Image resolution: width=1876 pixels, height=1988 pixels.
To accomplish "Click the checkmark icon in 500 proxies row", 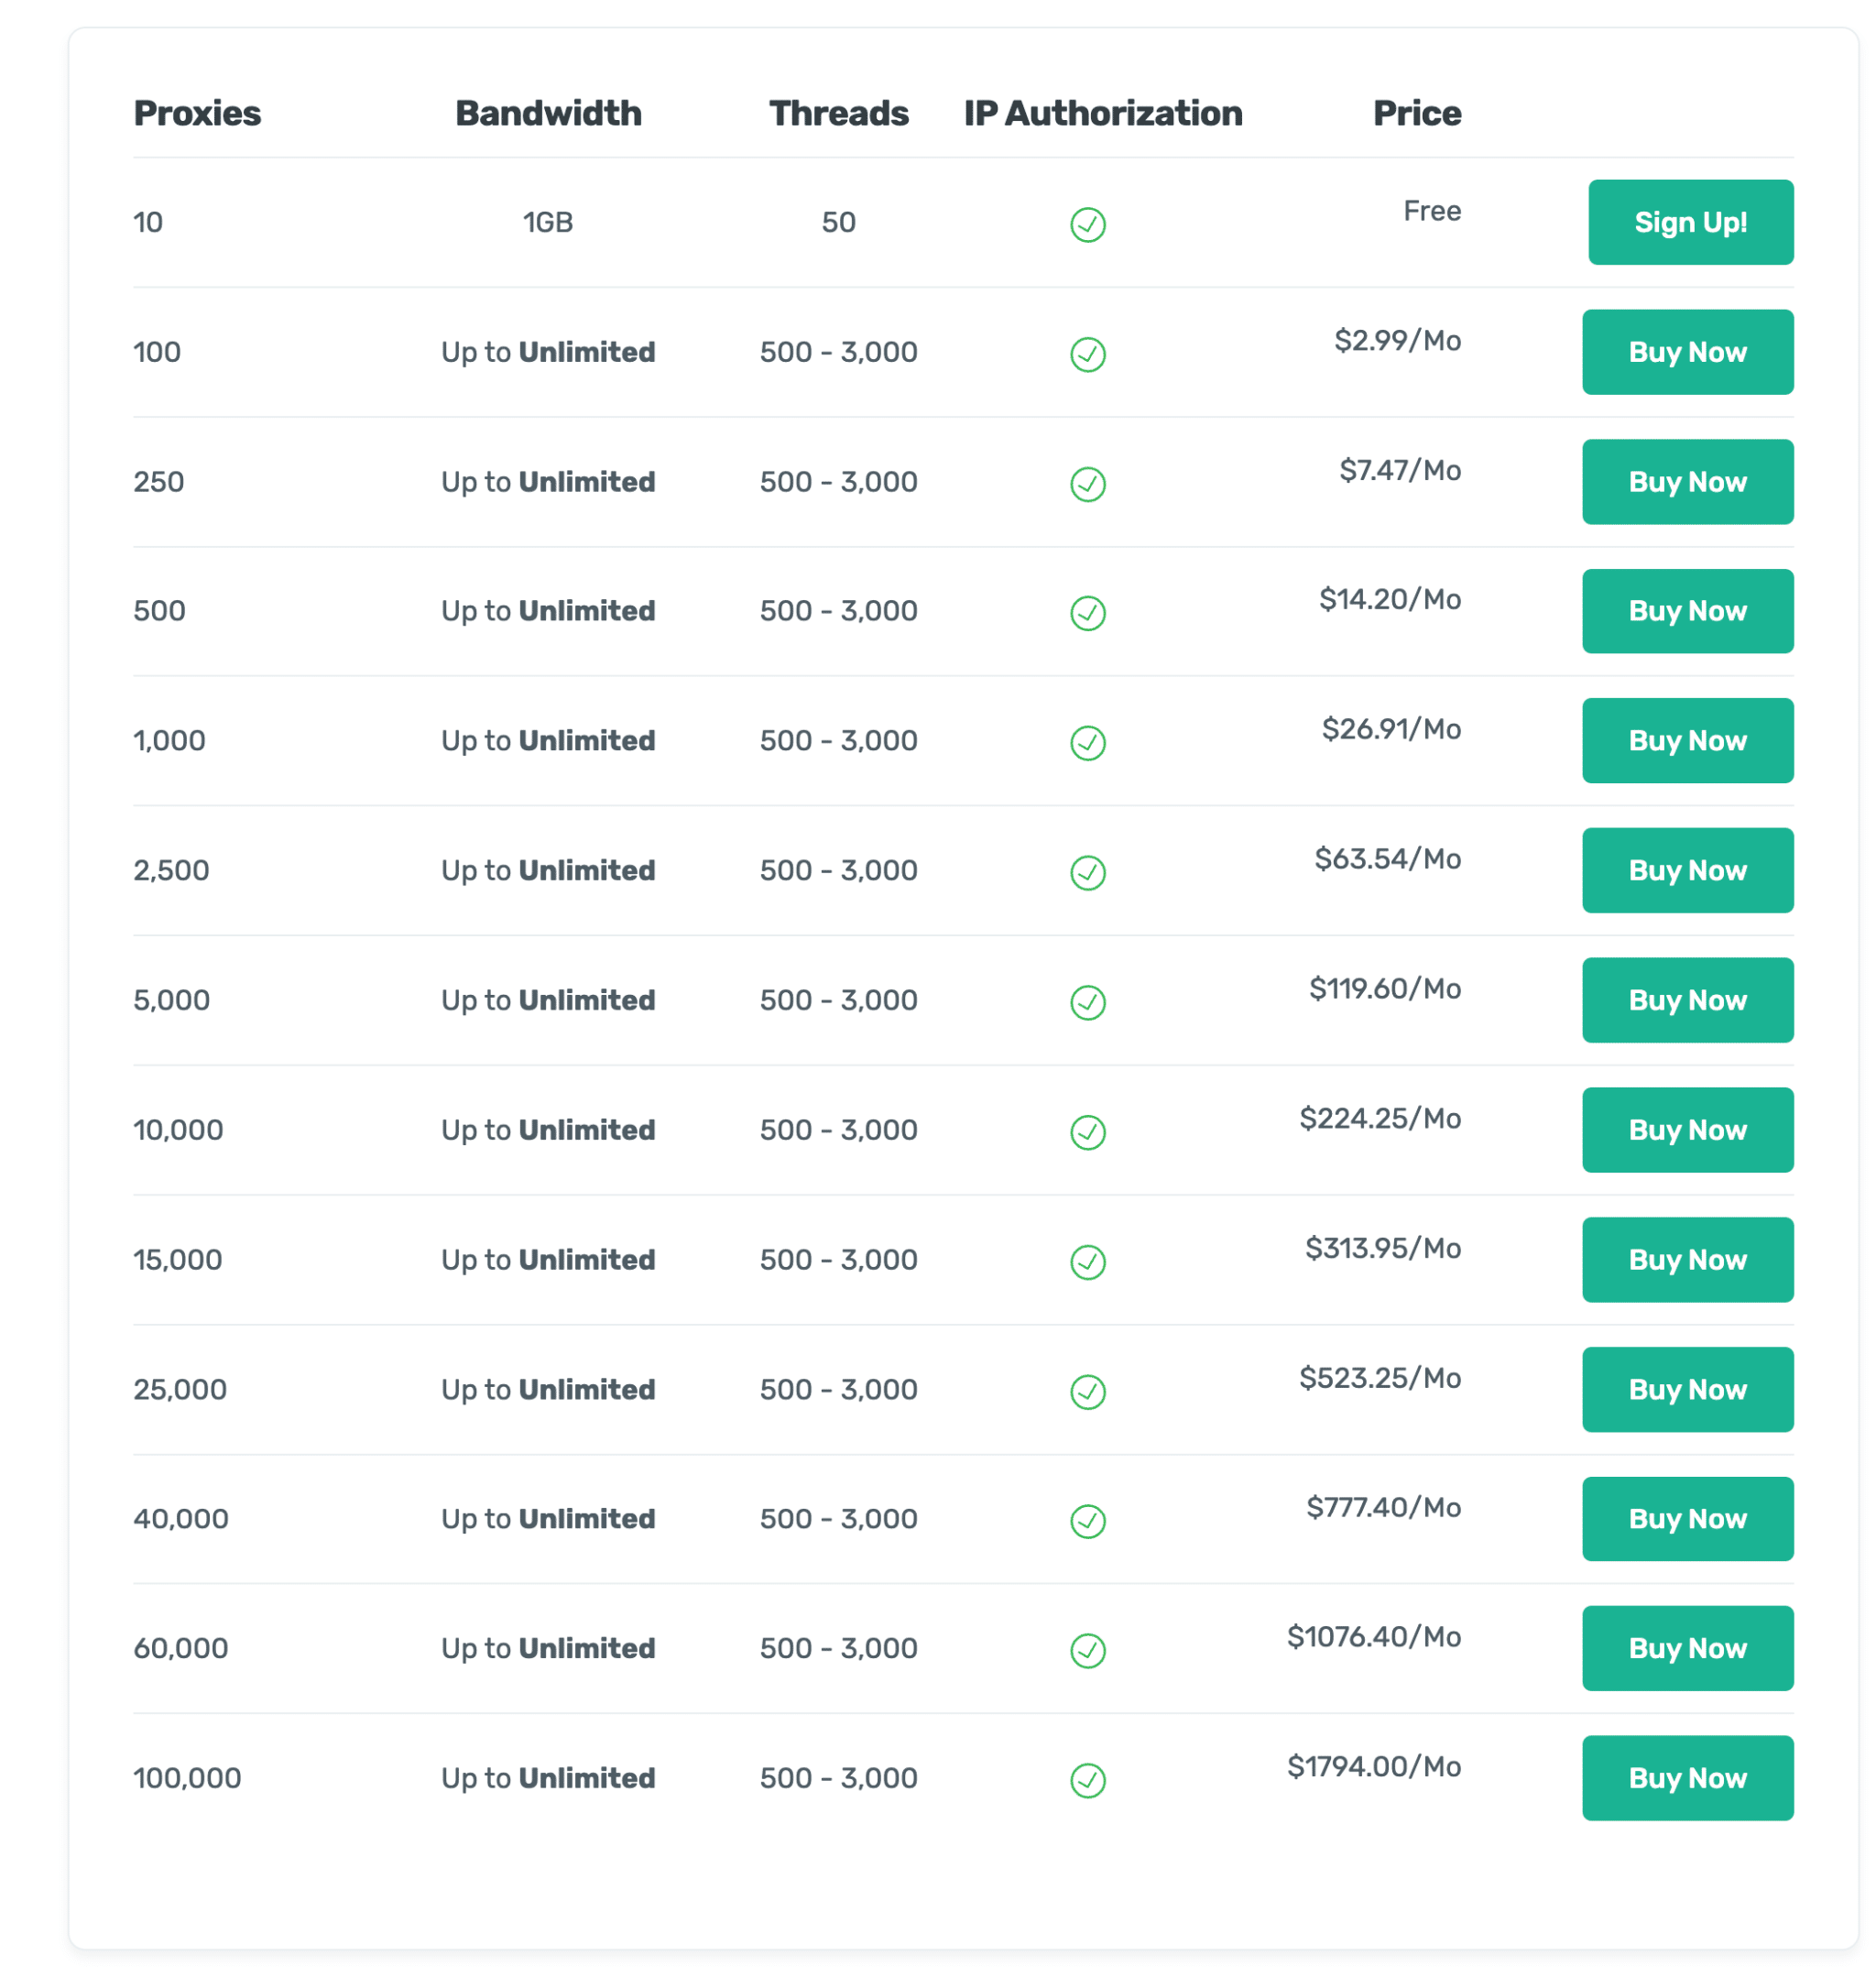I will [1088, 613].
